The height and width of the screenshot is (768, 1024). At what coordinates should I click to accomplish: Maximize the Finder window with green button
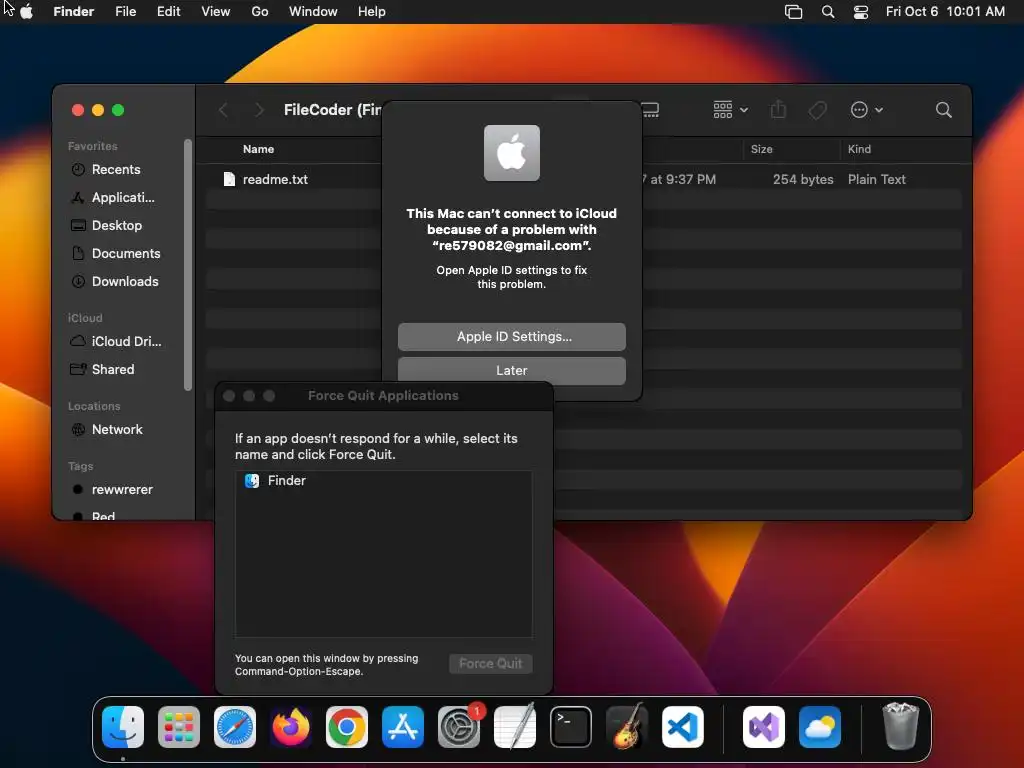click(x=118, y=110)
